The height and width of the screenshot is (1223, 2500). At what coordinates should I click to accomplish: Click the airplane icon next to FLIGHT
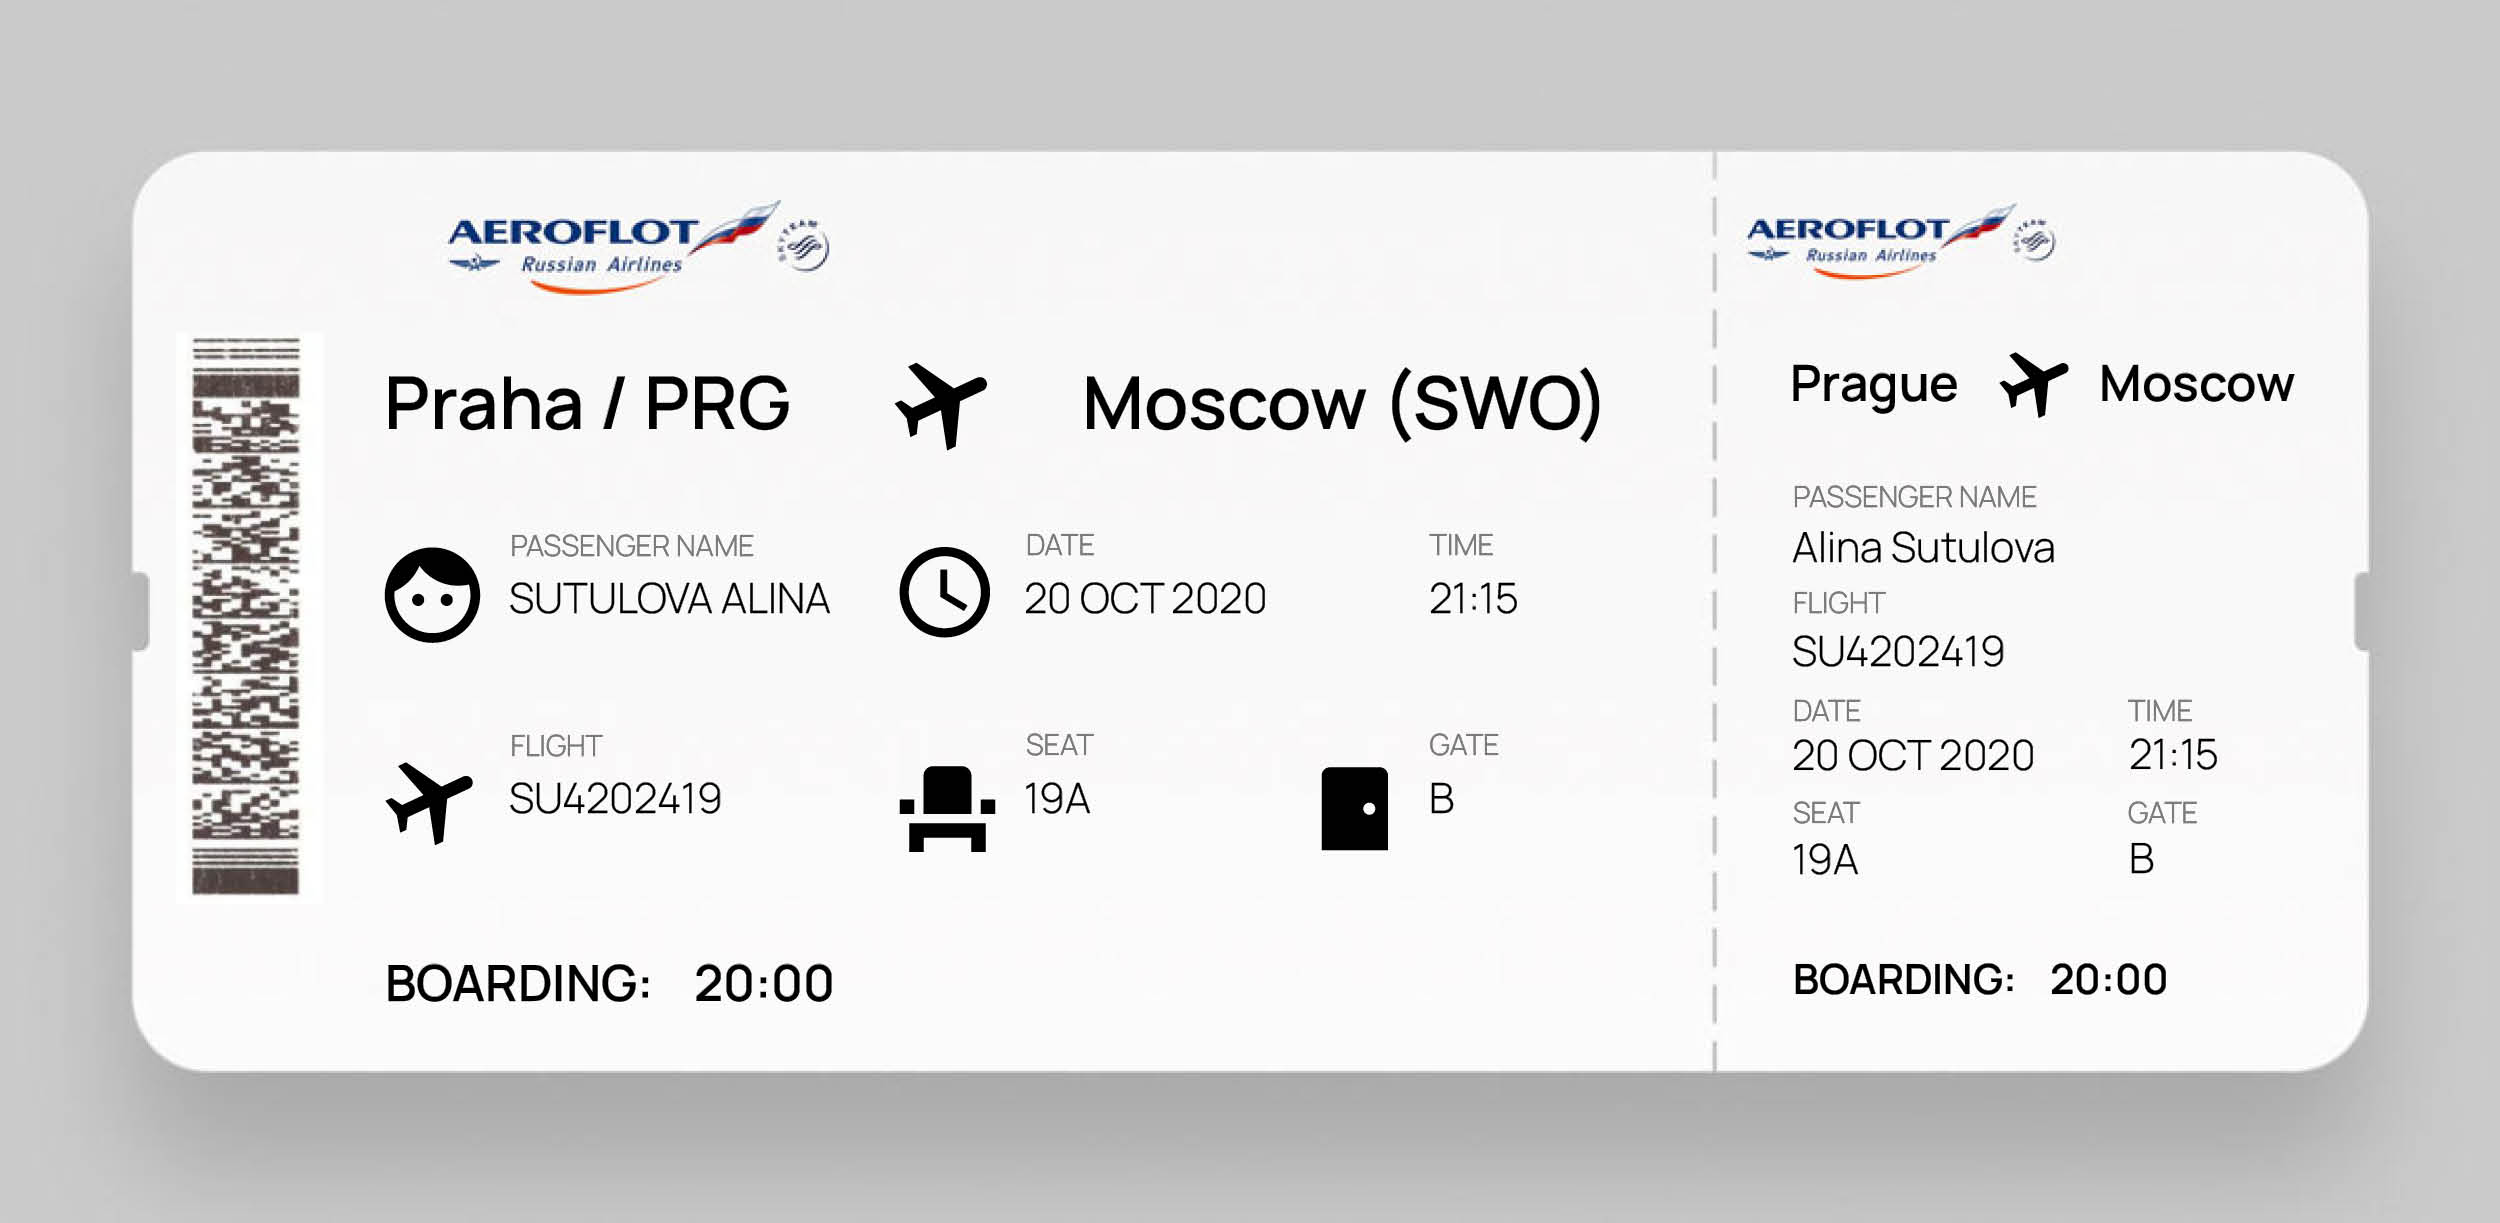tap(429, 802)
